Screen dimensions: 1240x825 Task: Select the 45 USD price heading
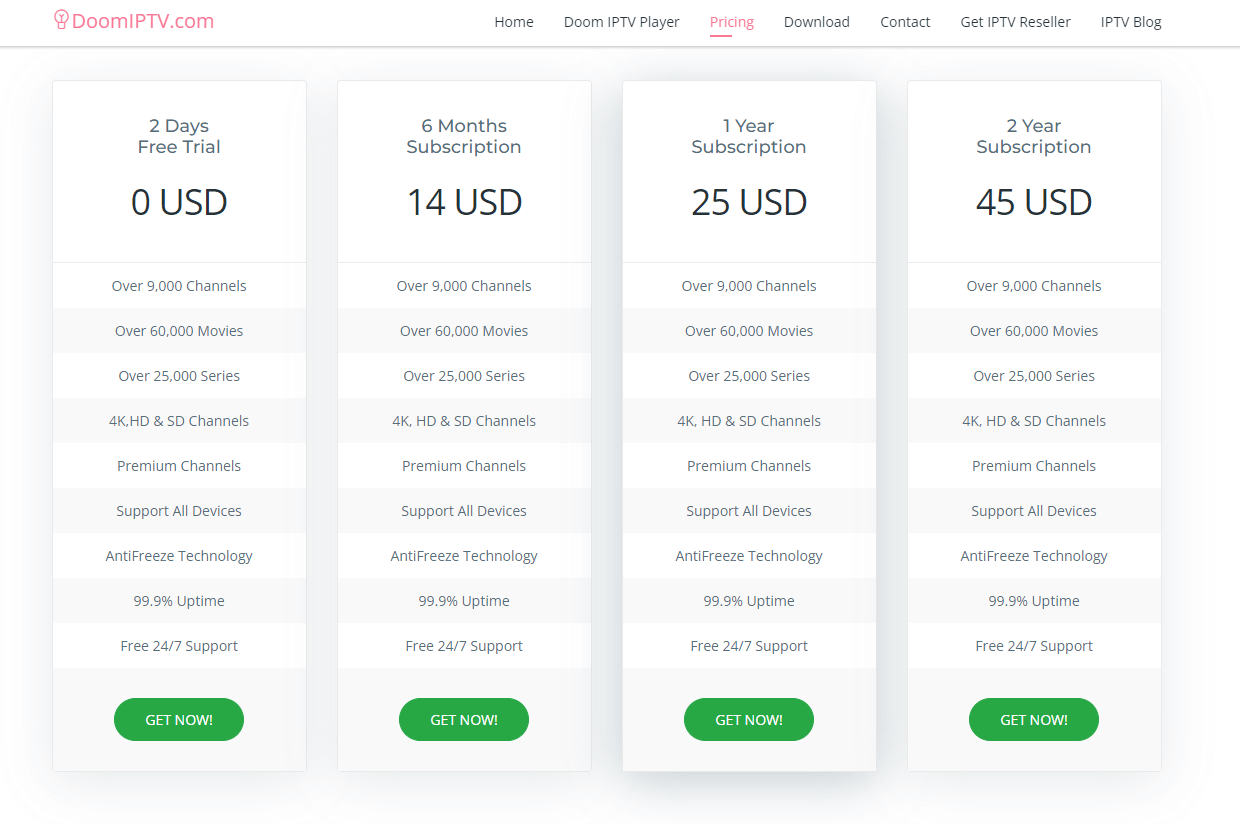click(x=1034, y=203)
